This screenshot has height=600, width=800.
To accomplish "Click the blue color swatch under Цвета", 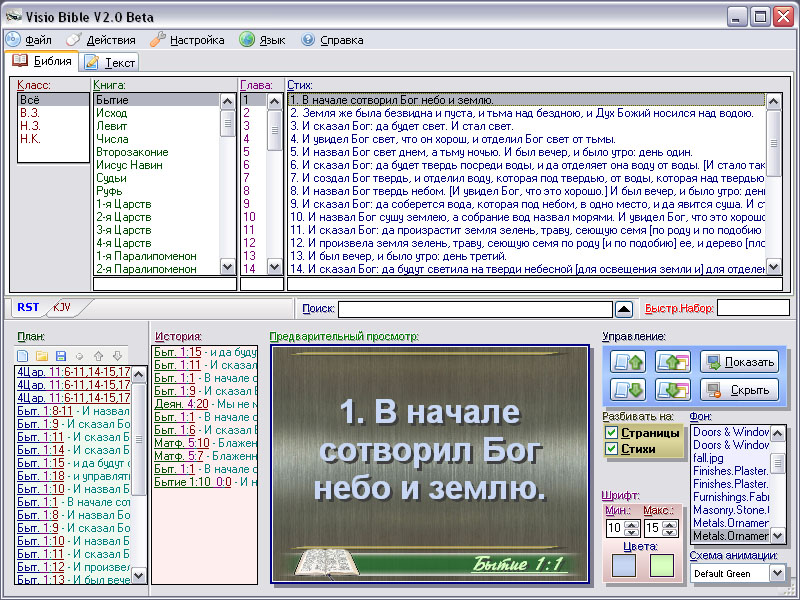I will (622, 566).
